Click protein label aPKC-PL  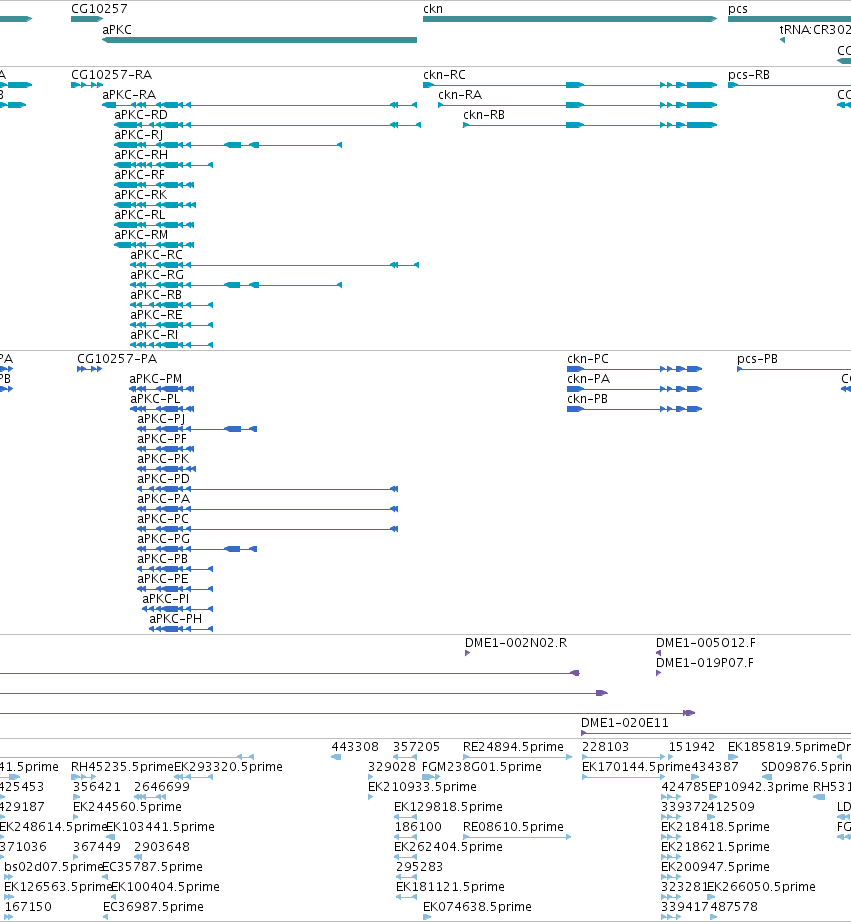[x=155, y=399]
